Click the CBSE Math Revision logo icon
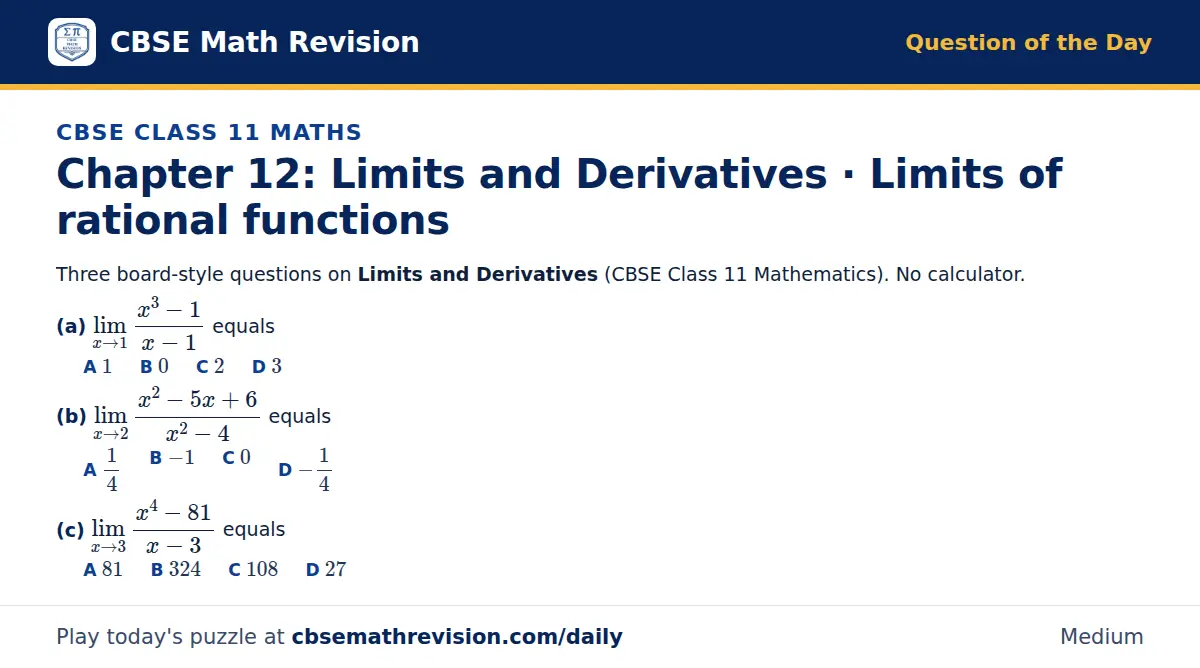Image resolution: width=1200 pixels, height=668 pixels. point(72,42)
